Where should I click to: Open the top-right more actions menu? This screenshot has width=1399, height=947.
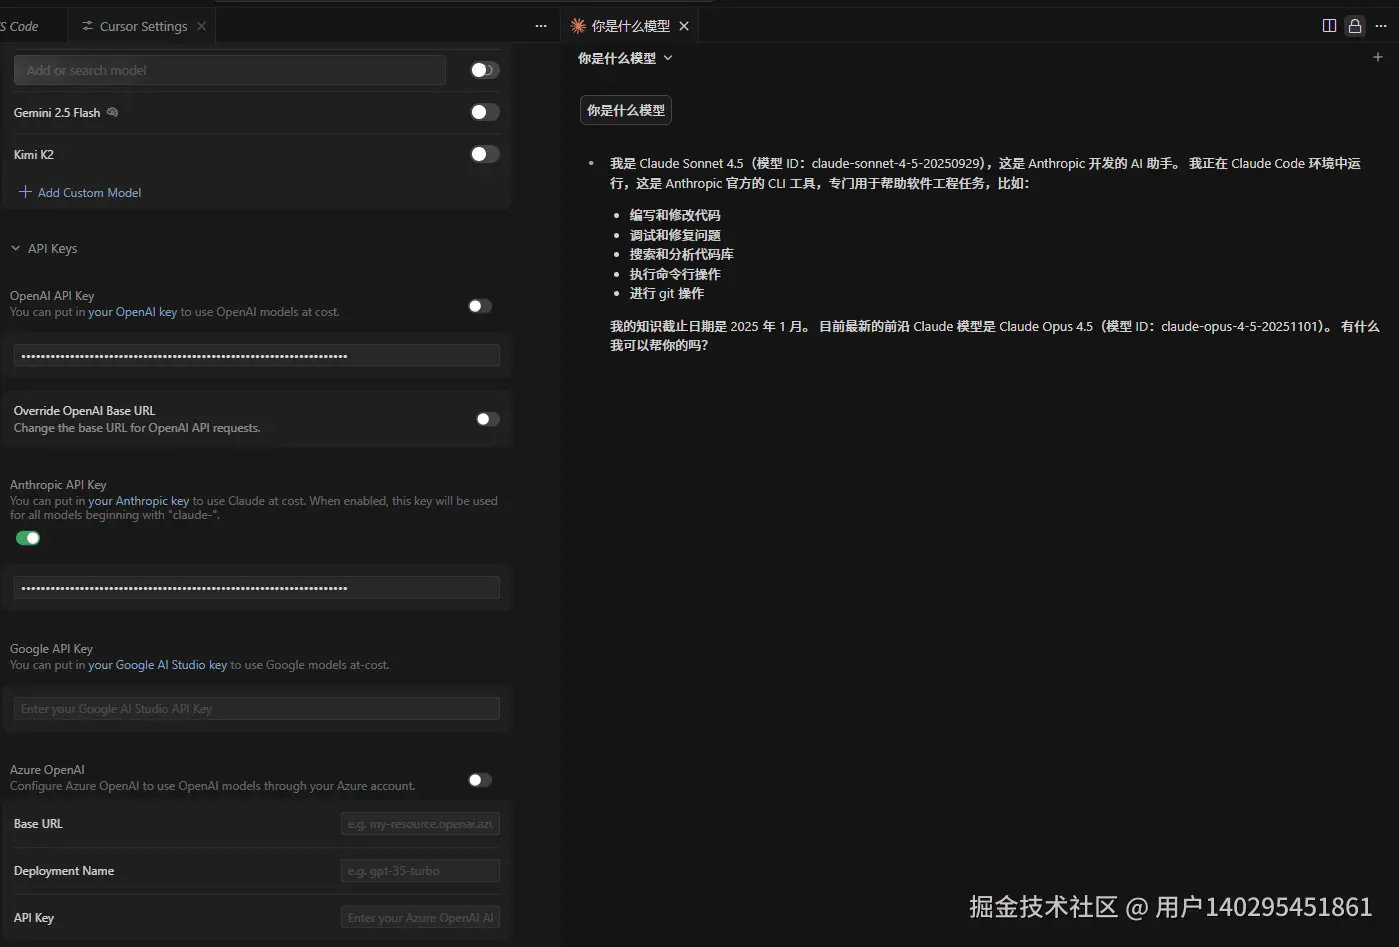(x=1381, y=25)
